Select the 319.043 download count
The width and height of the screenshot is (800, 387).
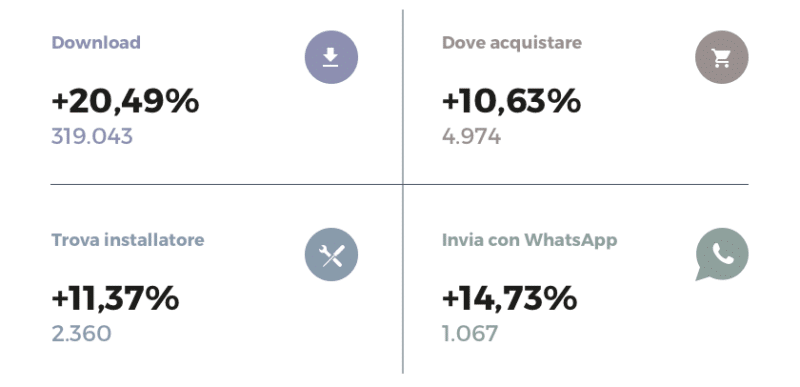pyautogui.click(x=92, y=137)
